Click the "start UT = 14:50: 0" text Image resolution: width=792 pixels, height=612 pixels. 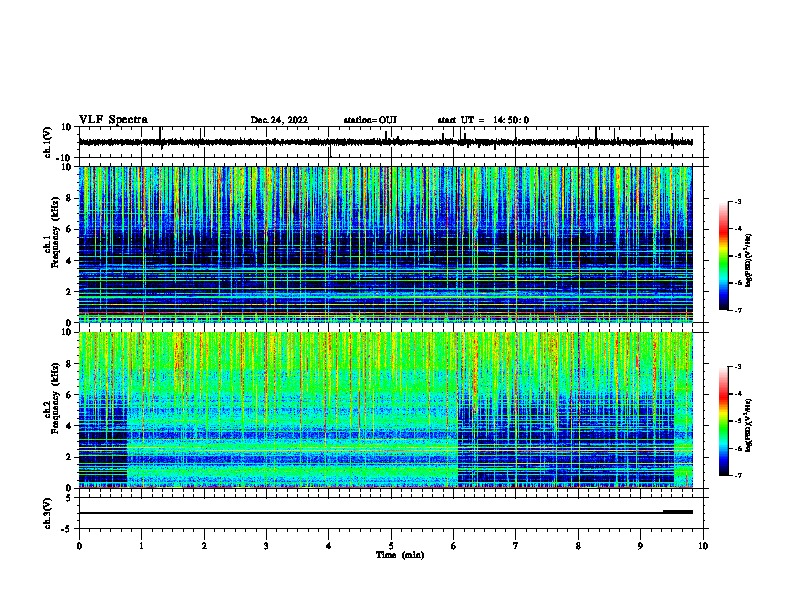coord(483,120)
